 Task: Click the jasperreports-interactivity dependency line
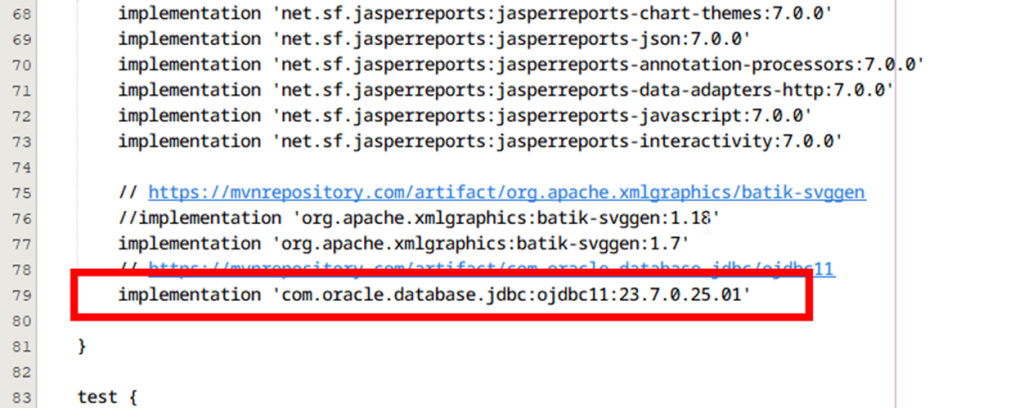coord(480,141)
